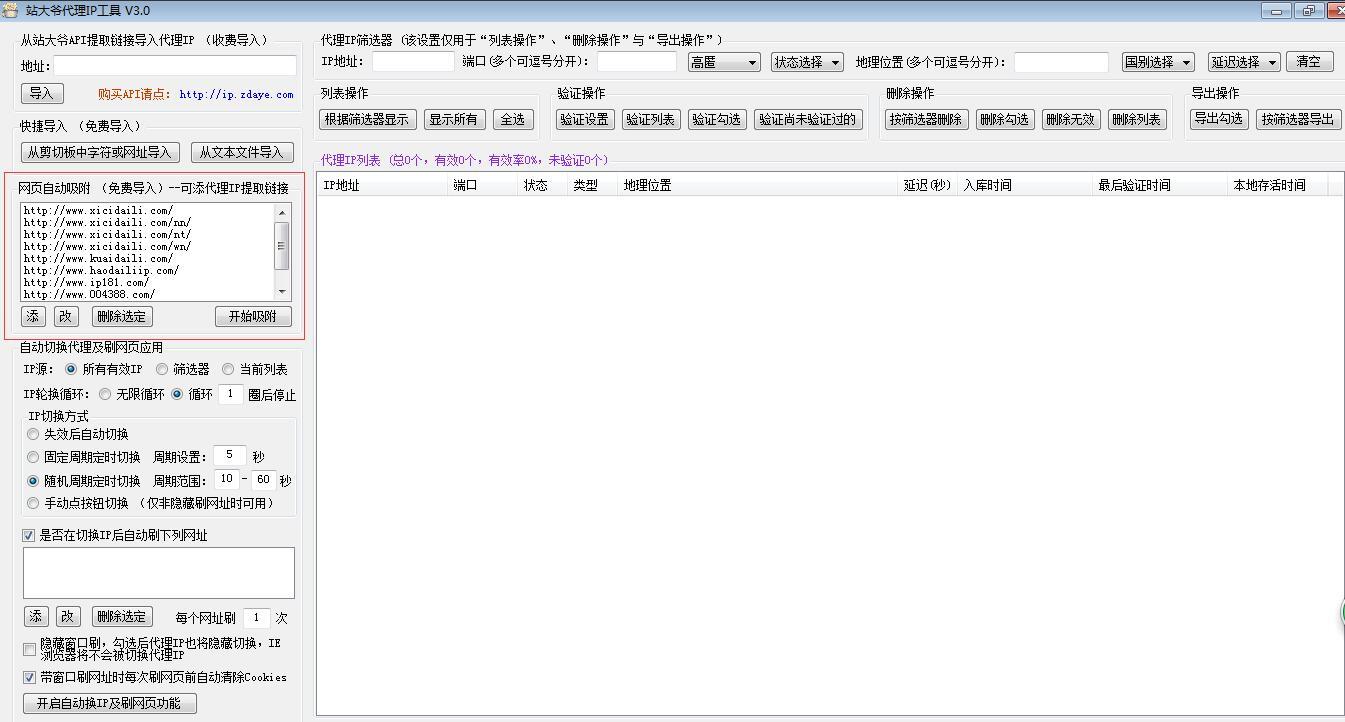The width and height of the screenshot is (1345, 722).
Task: Select http://www.haodailiip.com/ in the URL list
Action: pyautogui.click(x=101, y=271)
